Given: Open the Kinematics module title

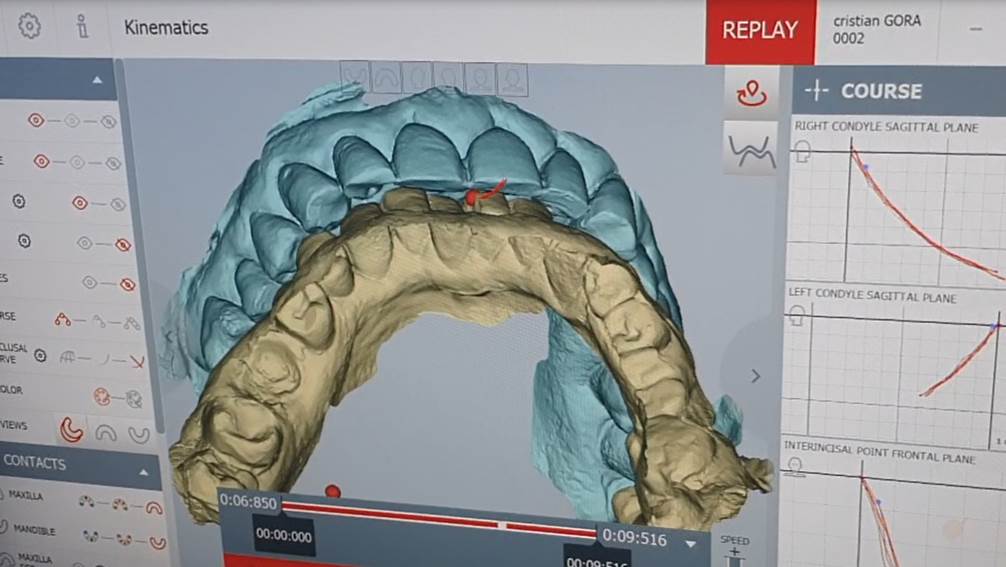Looking at the screenshot, I should tap(166, 28).
